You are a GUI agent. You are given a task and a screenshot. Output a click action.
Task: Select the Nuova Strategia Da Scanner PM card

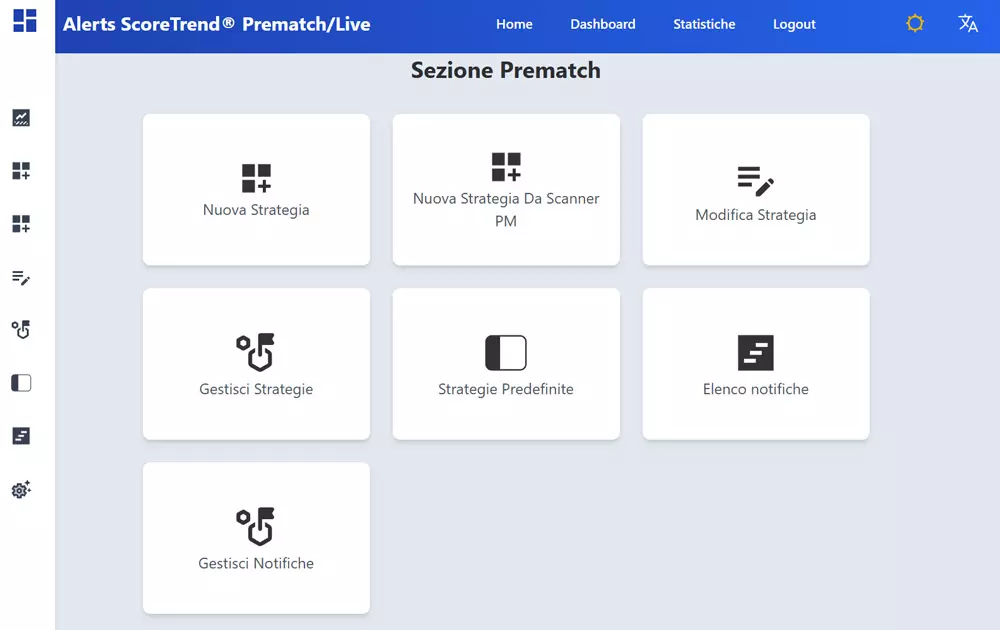506,190
